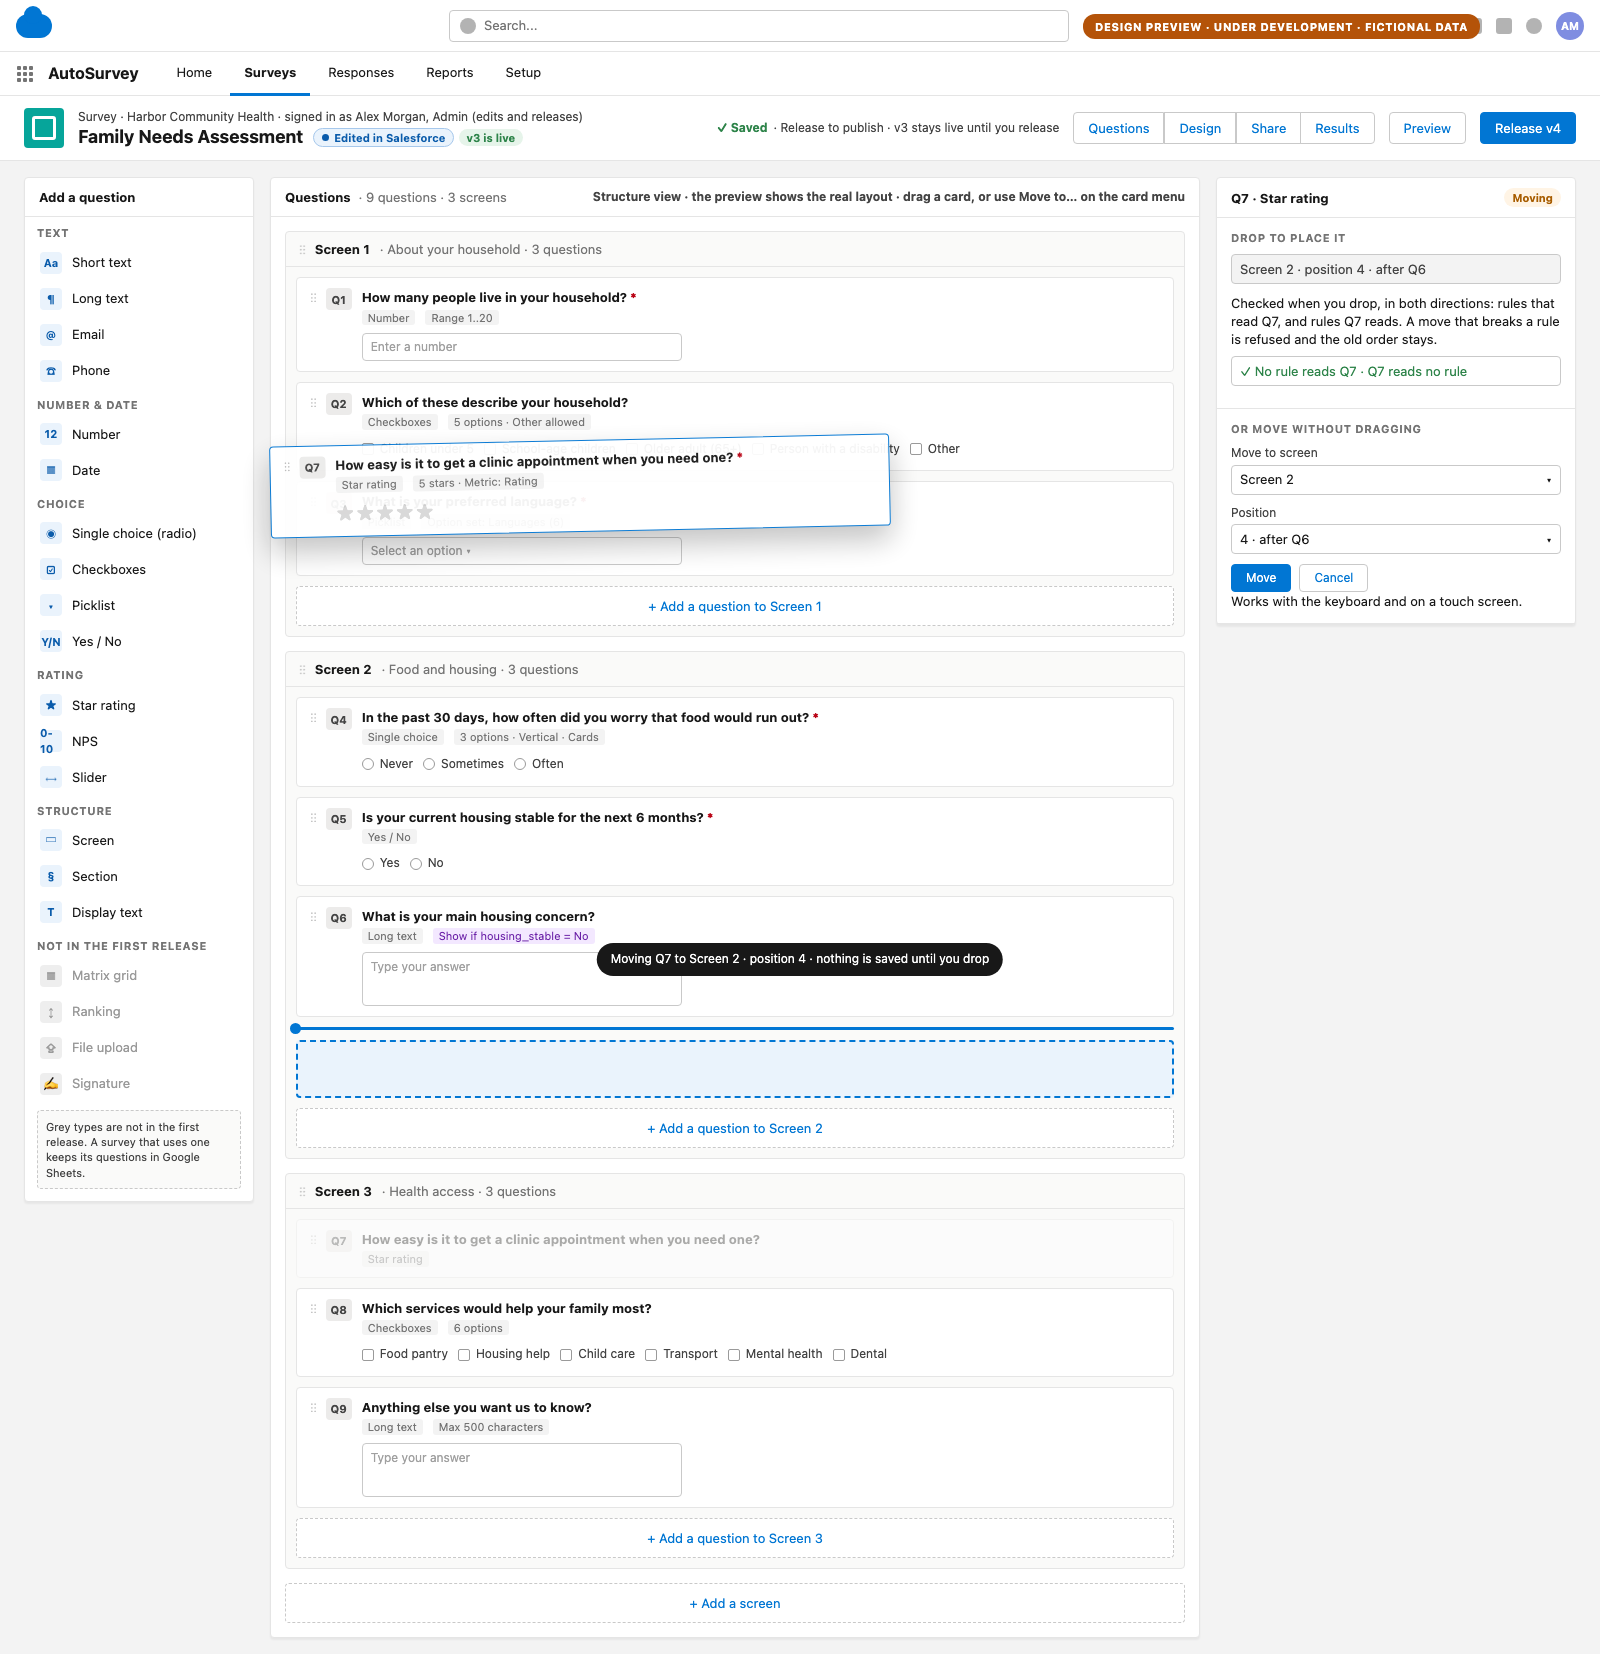Go to the Setup tab
Viewport: 1600px width, 1654px height.
[x=523, y=73]
